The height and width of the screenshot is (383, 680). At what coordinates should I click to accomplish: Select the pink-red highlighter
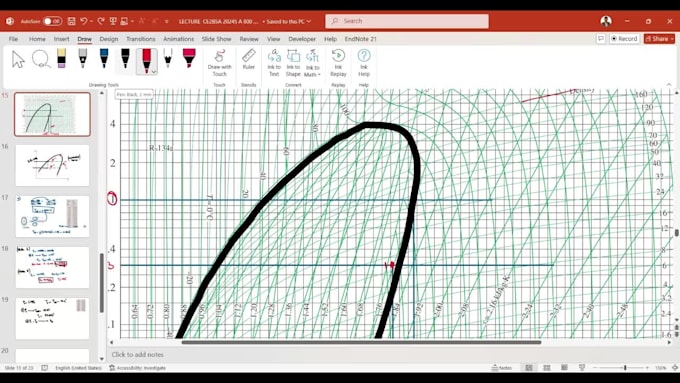pyautogui.click(x=189, y=58)
